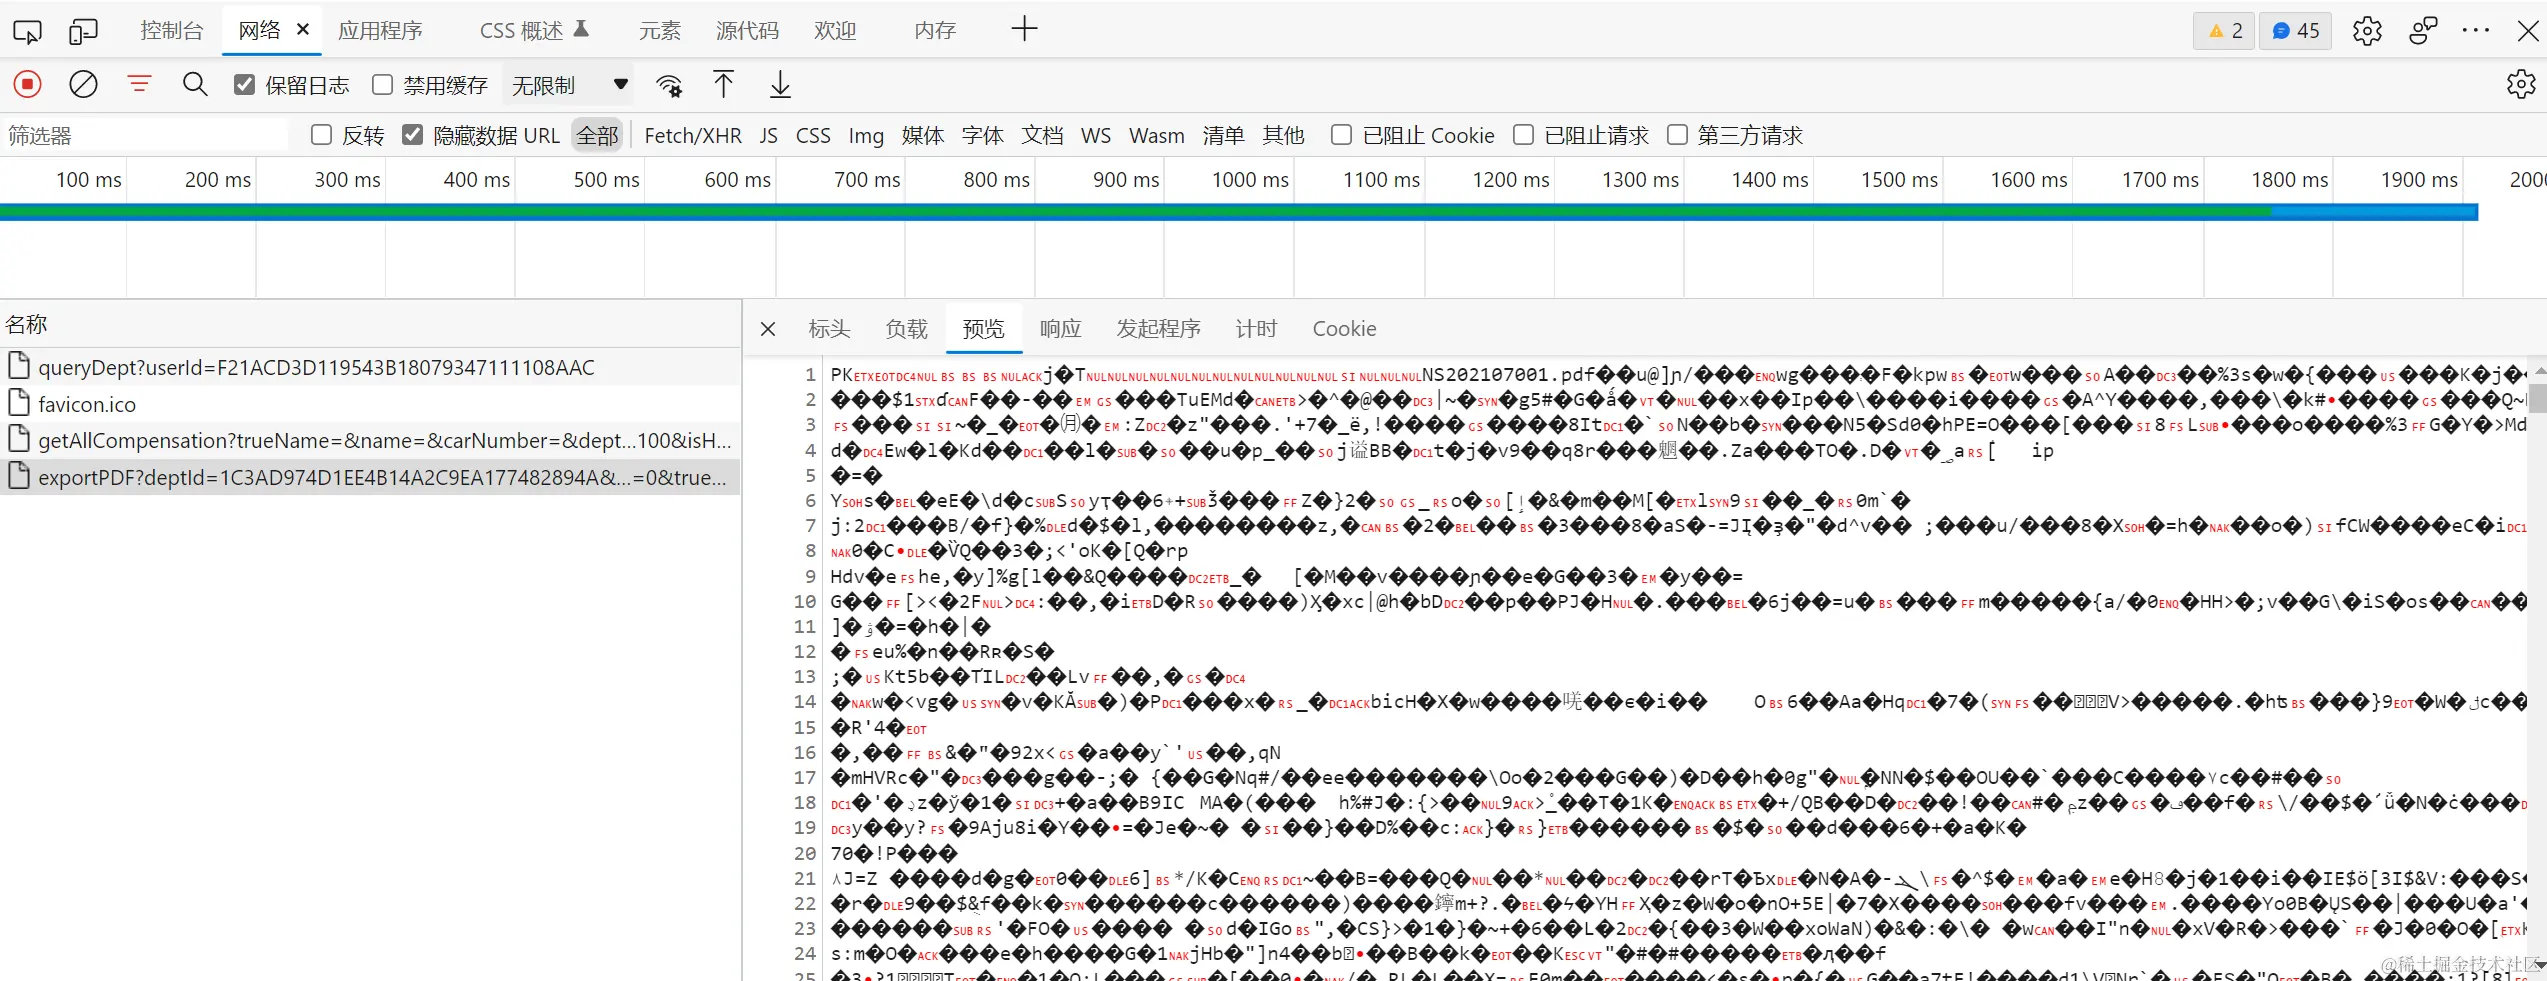Enable the disable cache checkbox

[x=382, y=85]
